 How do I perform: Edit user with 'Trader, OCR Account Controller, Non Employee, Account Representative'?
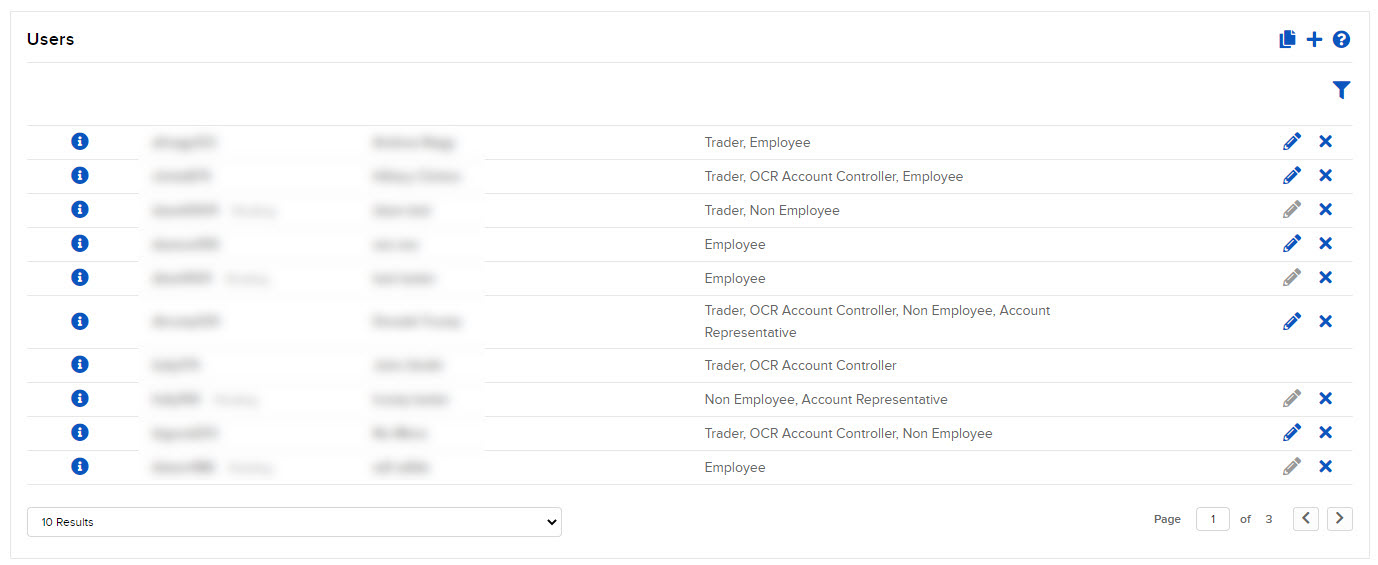click(1292, 322)
